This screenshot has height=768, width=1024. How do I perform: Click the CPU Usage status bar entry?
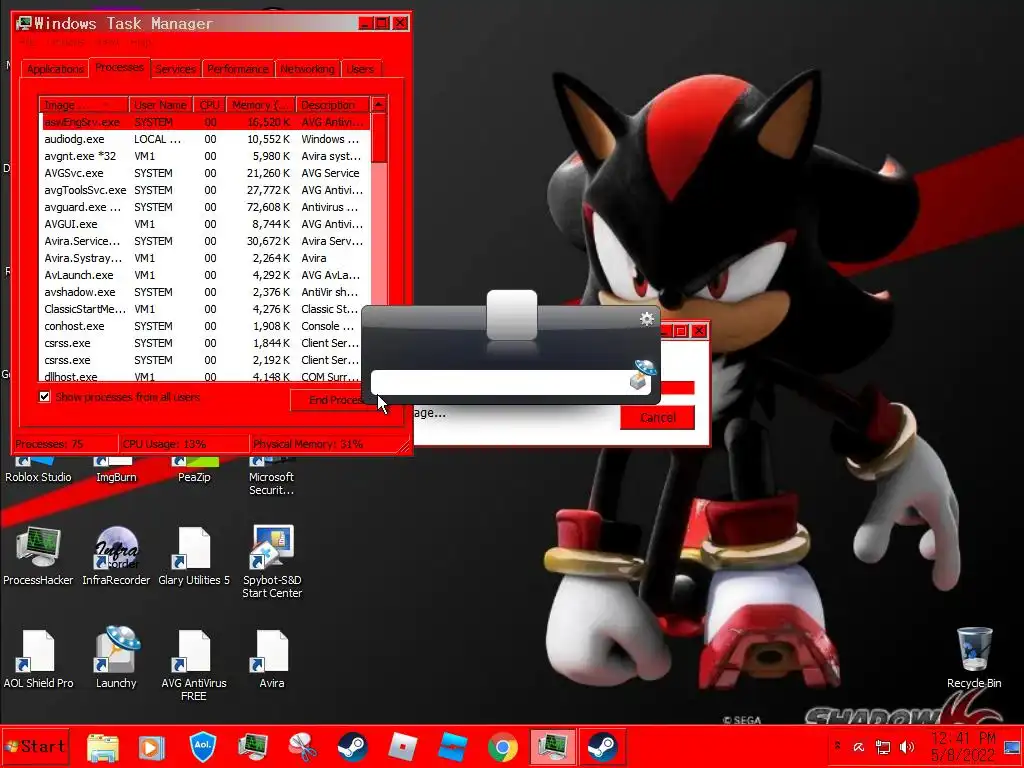(x=184, y=444)
